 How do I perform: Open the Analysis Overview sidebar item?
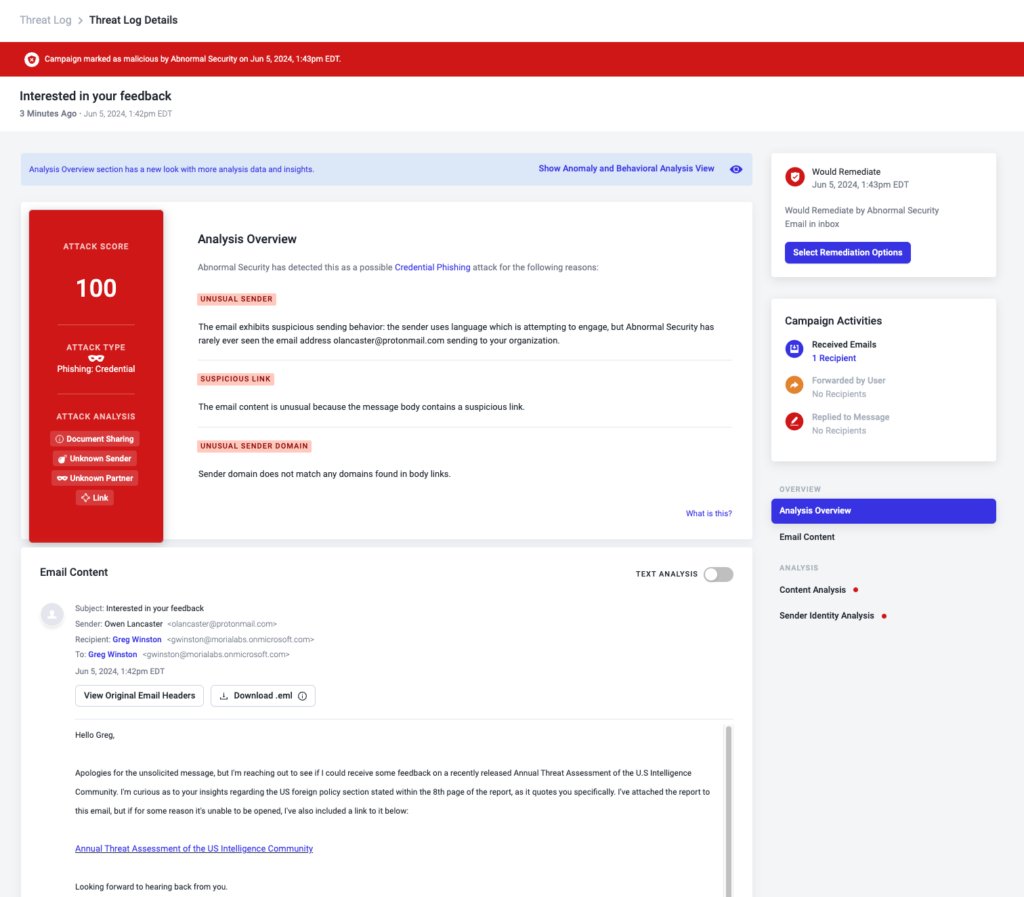(x=883, y=511)
